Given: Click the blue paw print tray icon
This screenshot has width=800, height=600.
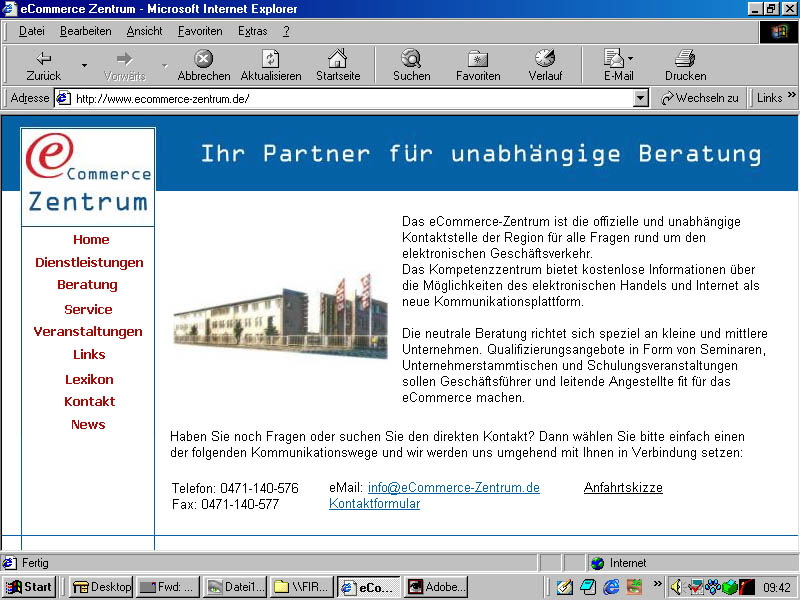Looking at the screenshot, I should point(712,587).
